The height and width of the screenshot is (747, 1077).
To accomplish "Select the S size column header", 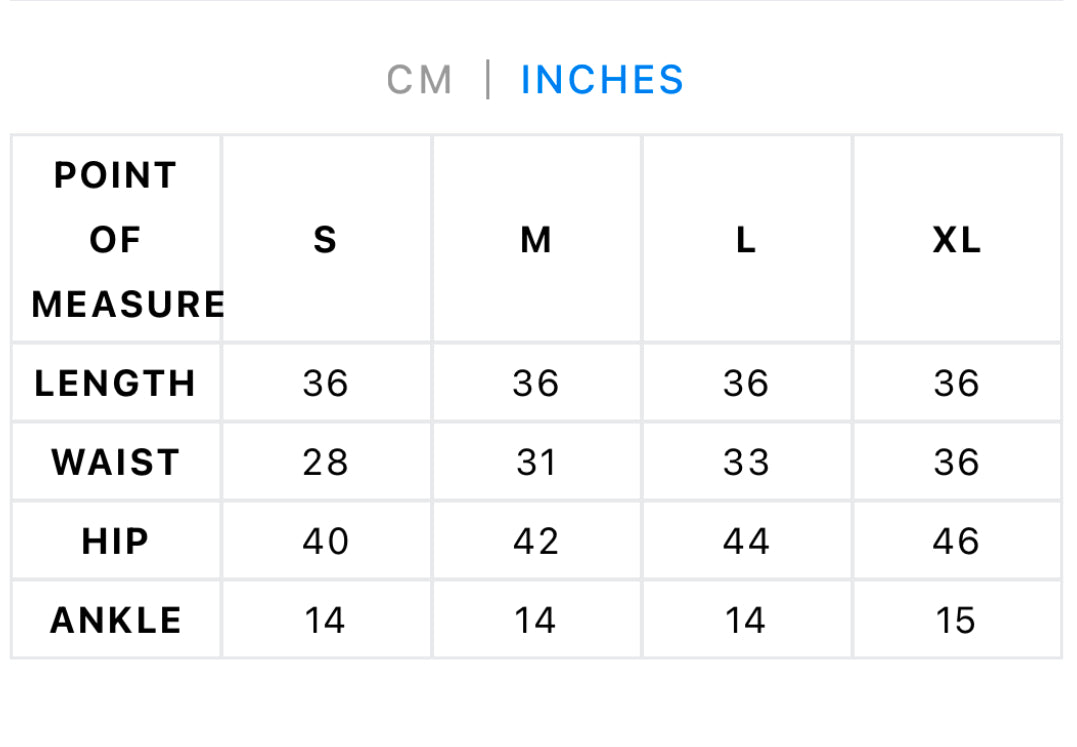I will click(x=325, y=240).
